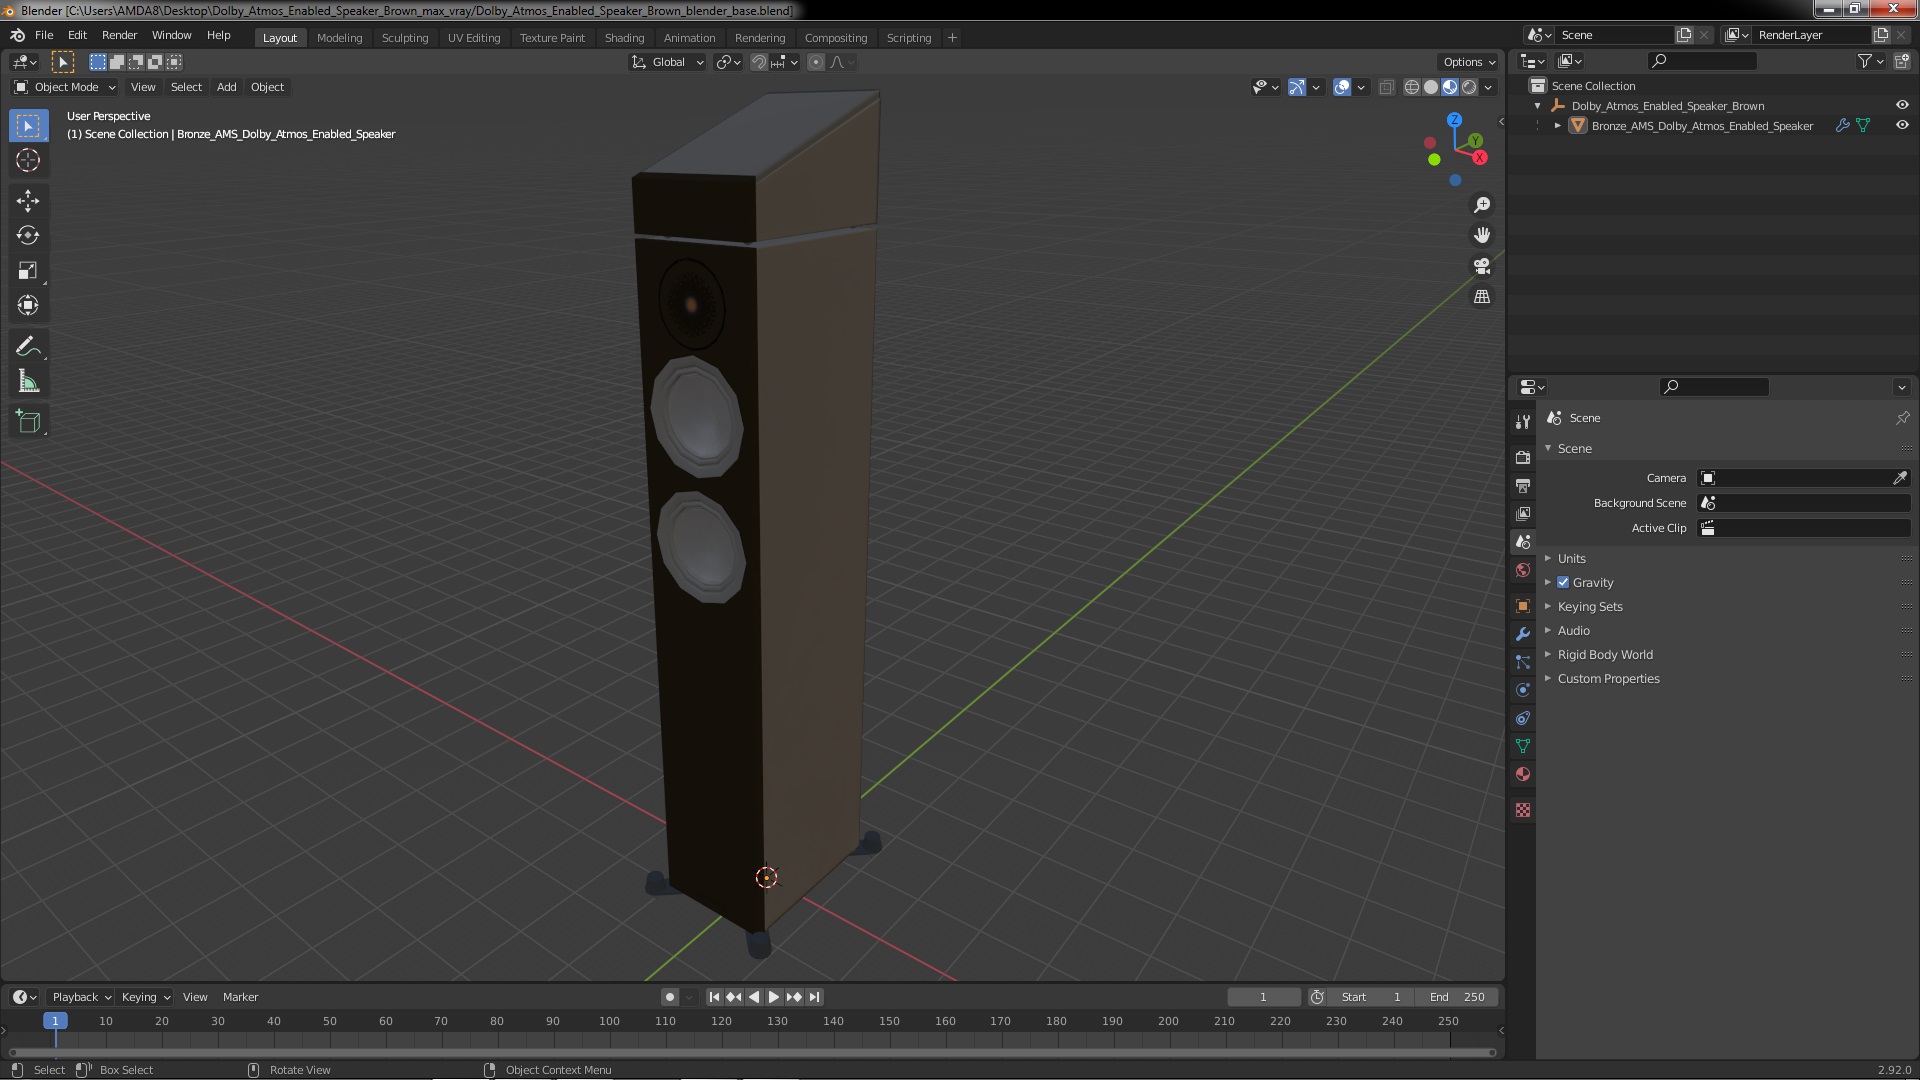Toggle snapping magnet icon
The height and width of the screenshot is (1080, 1920).
tap(759, 62)
